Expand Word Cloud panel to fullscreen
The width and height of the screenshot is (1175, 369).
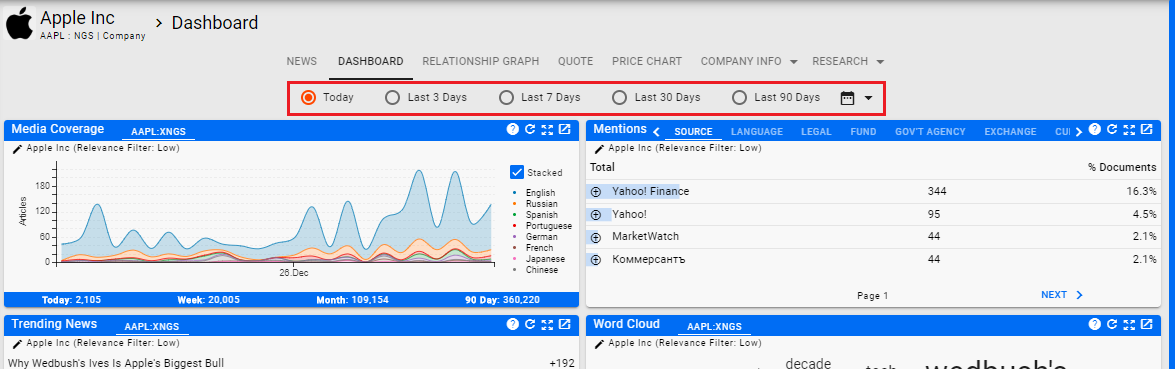point(1129,324)
